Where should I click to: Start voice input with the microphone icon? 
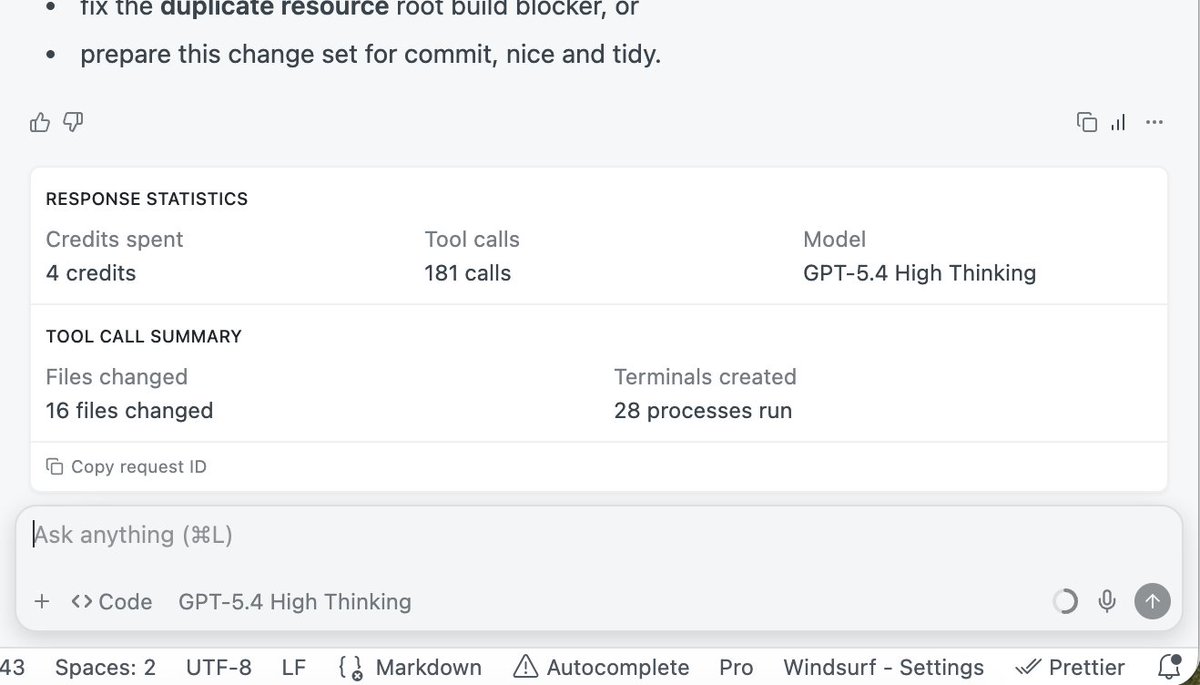[1107, 601]
